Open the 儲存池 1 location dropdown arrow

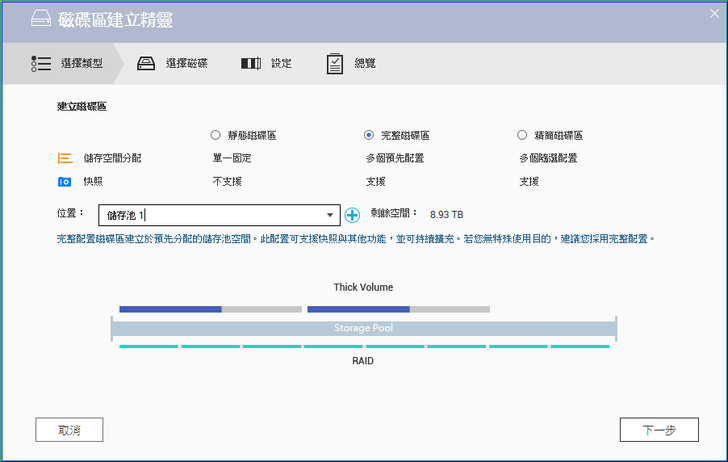tap(330, 215)
